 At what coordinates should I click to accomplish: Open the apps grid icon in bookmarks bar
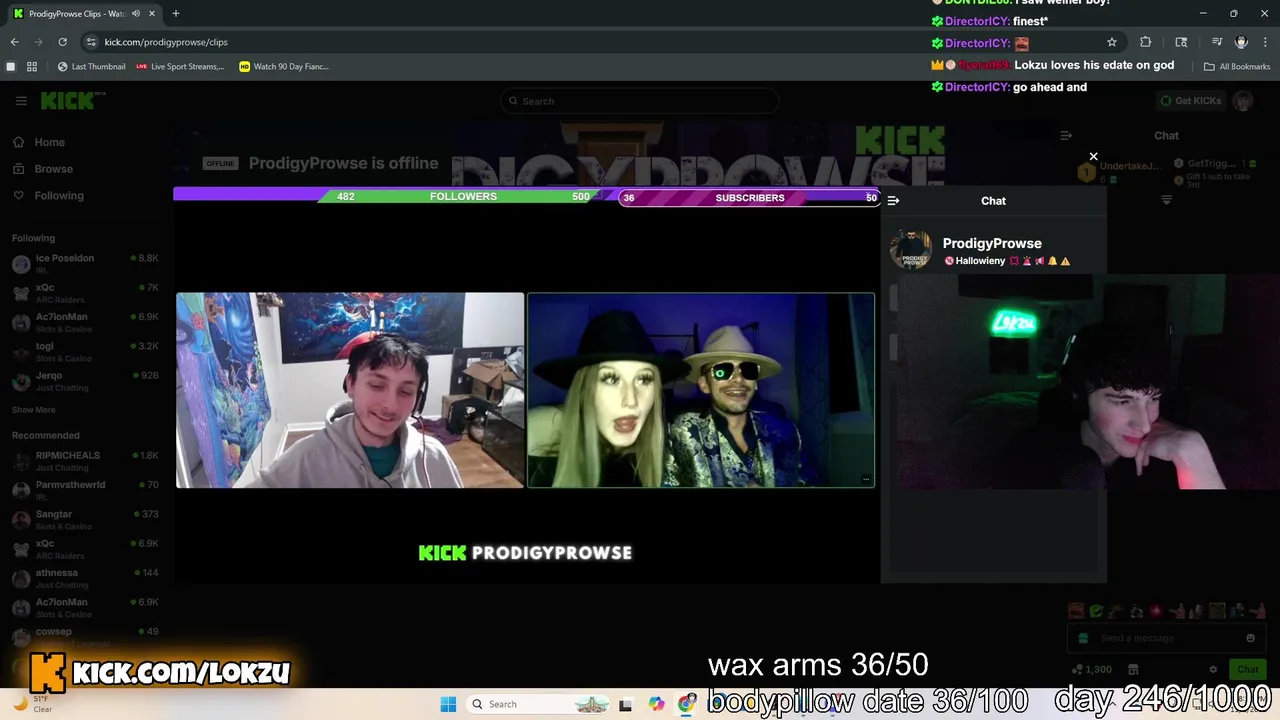point(32,66)
